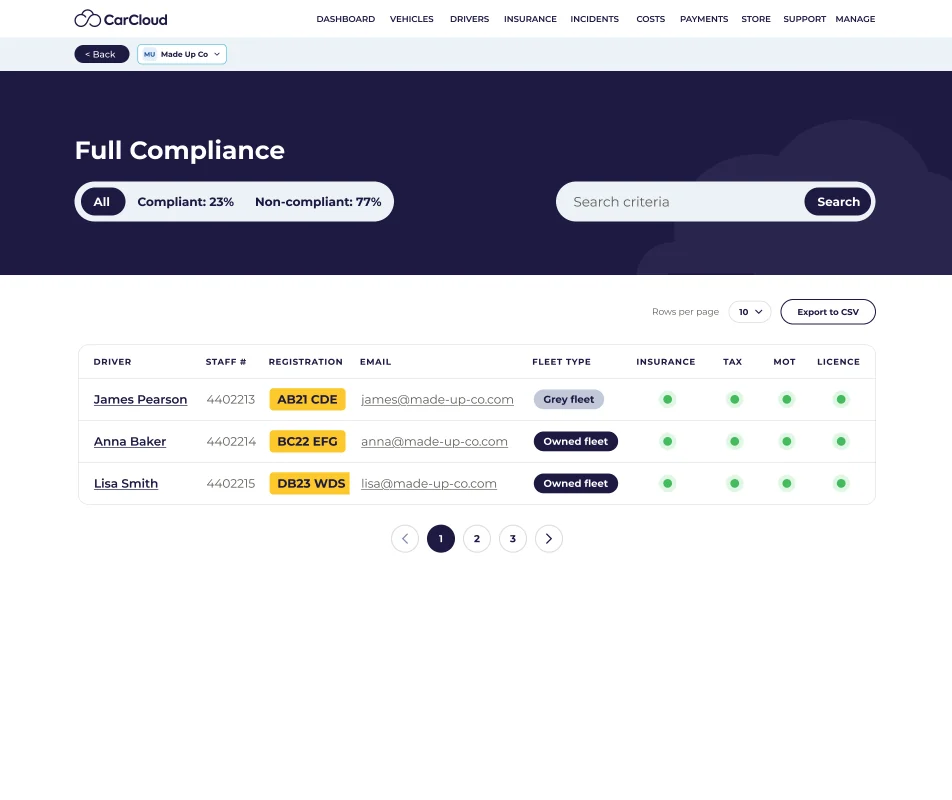
Task: Sort by Registration column header
Action: tap(305, 362)
